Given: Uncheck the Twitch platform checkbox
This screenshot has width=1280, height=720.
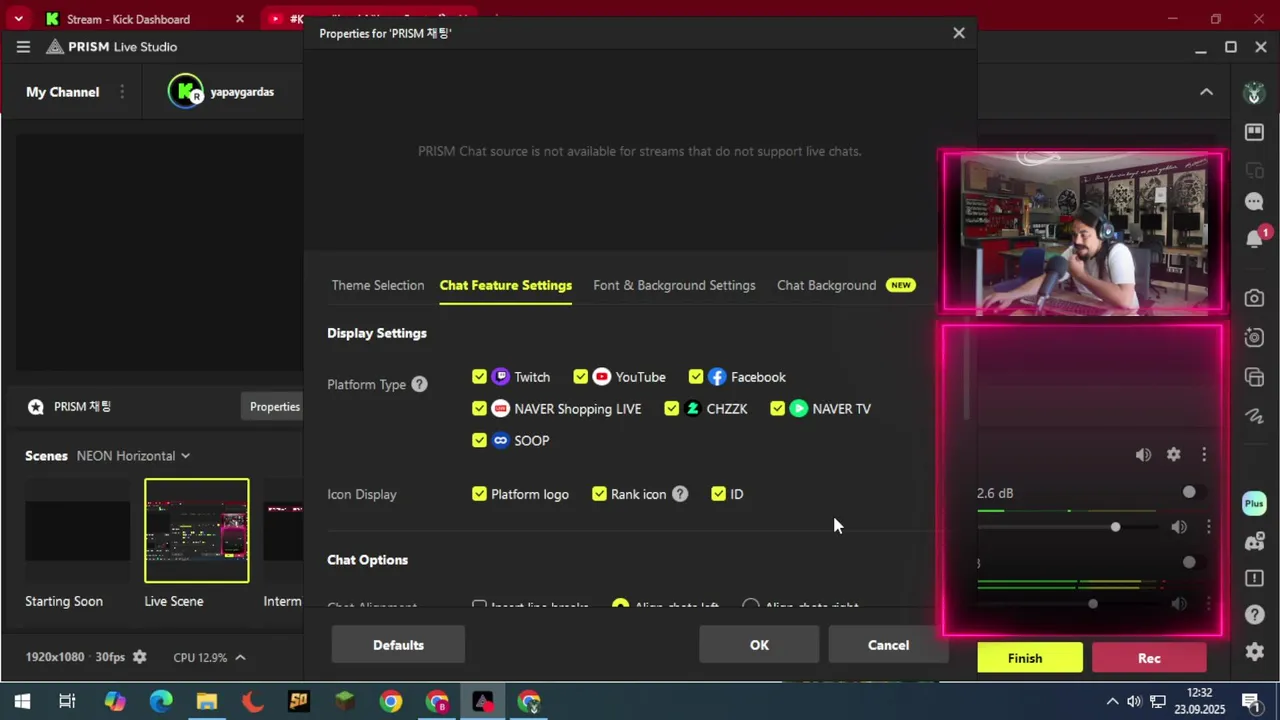Looking at the screenshot, I should pyautogui.click(x=479, y=377).
